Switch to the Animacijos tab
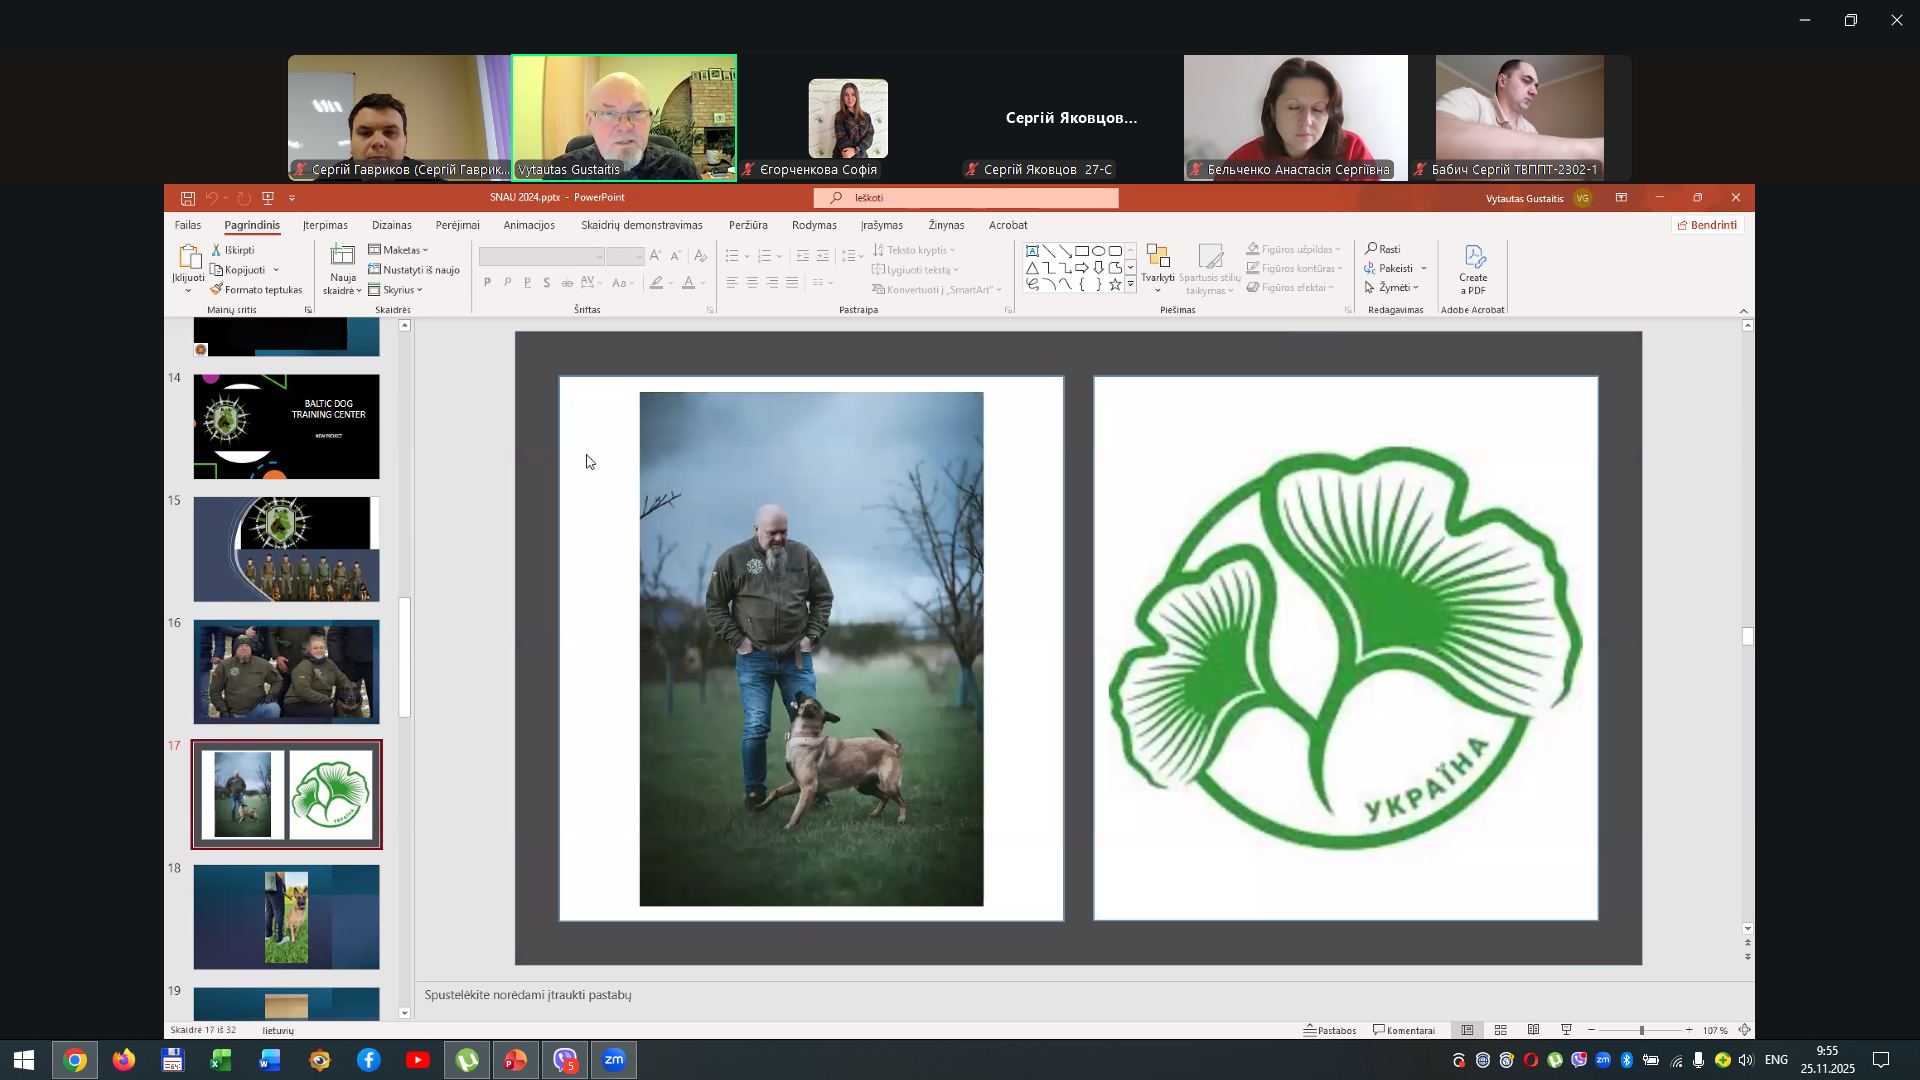1920x1080 pixels. click(x=529, y=226)
